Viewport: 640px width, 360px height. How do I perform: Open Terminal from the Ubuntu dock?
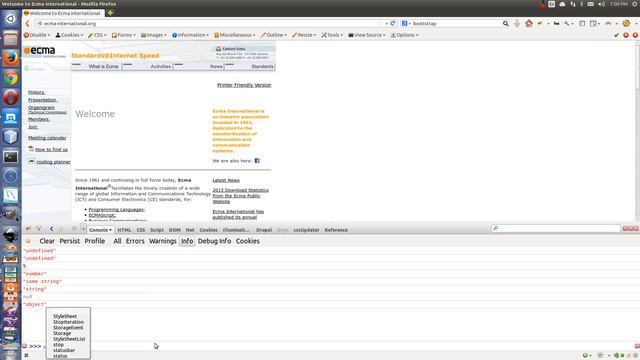[11, 157]
